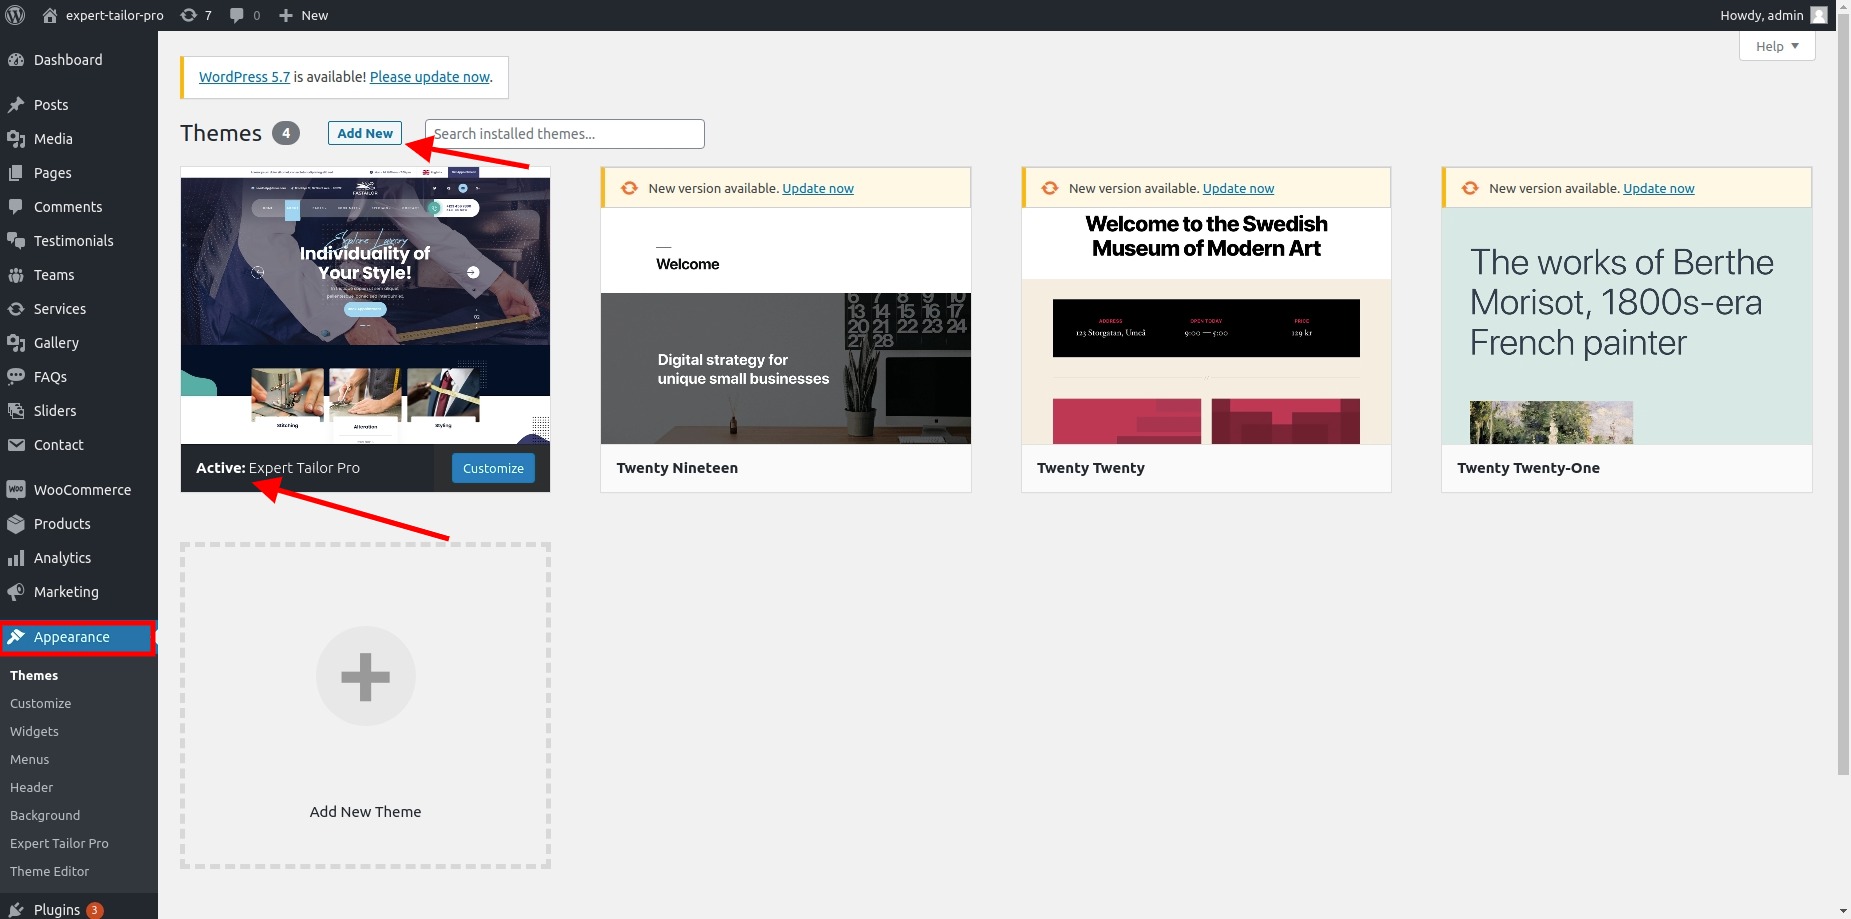Click the Dashboard gauge icon
Viewport: 1851px width, 919px height.
[x=16, y=60]
